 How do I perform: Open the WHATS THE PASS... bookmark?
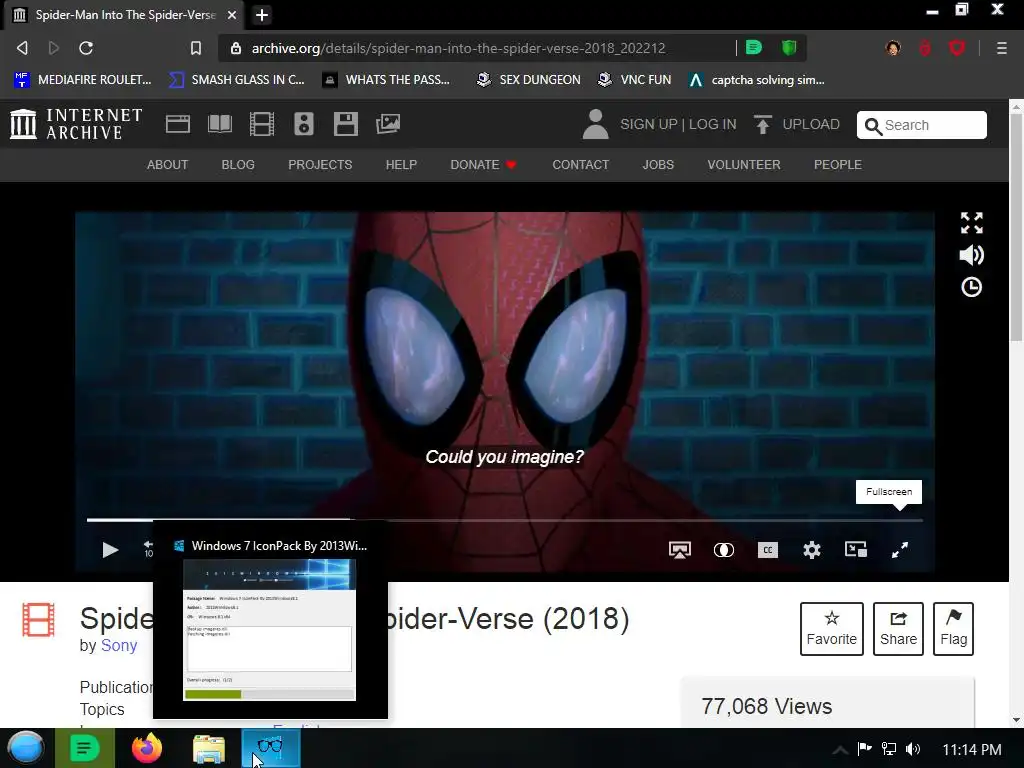(x=386, y=80)
